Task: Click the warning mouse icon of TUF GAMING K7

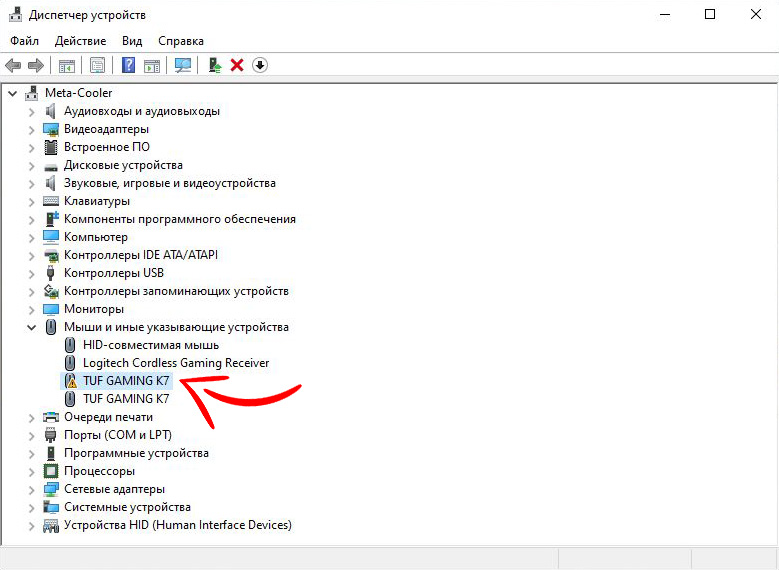Action: point(71,381)
